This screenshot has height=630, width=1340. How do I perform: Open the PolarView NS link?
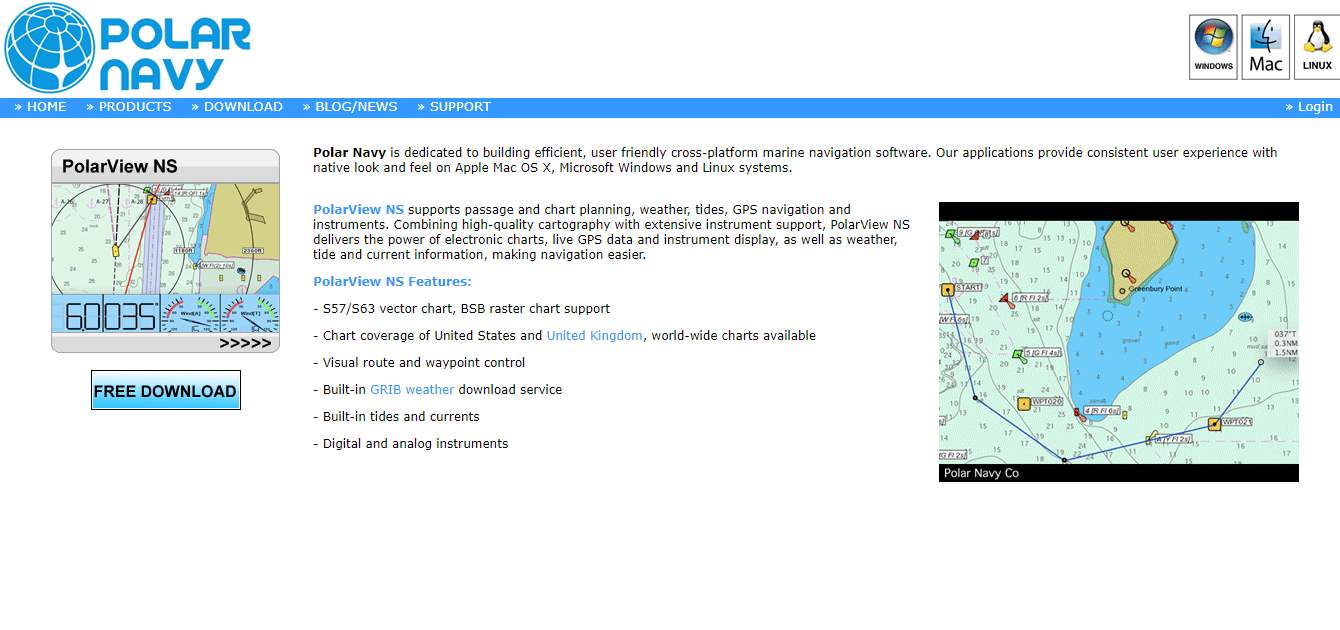pyautogui.click(x=358, y=209)
